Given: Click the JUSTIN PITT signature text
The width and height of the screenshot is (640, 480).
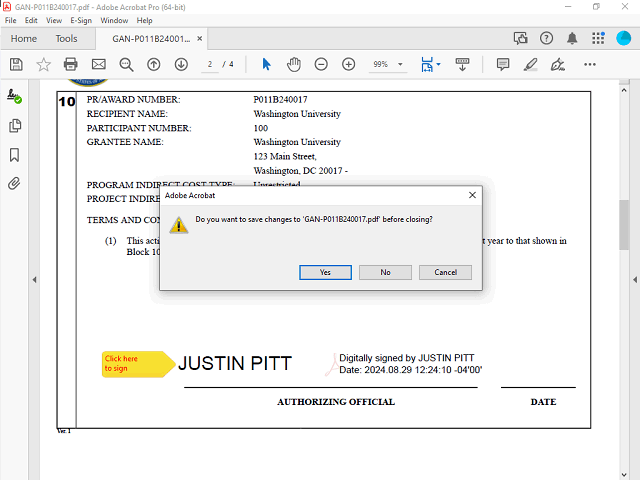Looking at the screenshot, I should tap(235, 363).
